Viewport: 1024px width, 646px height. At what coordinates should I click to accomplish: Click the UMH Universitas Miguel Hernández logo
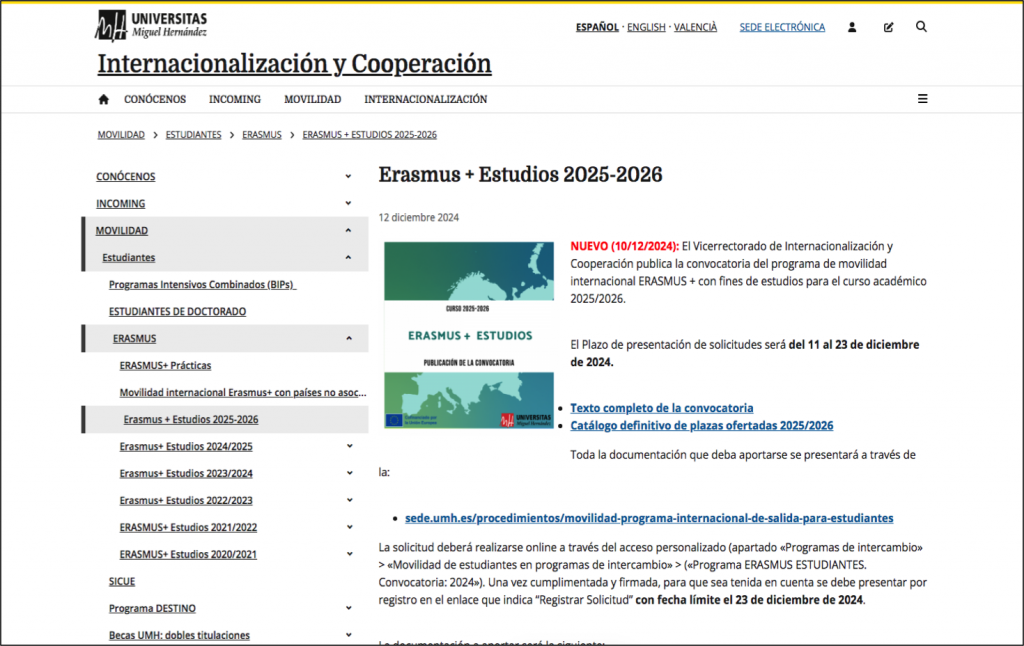click(x=151, y=25)
